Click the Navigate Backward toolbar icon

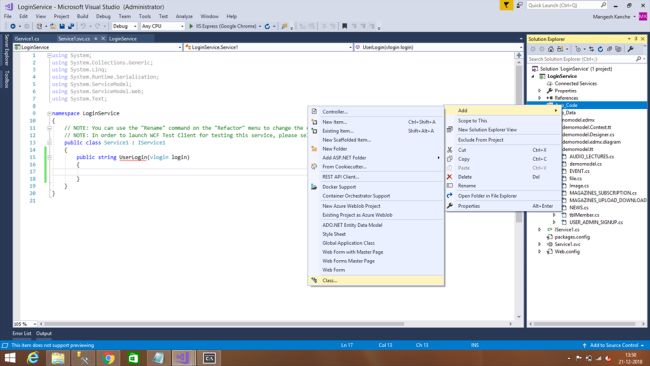coord(13,26)
